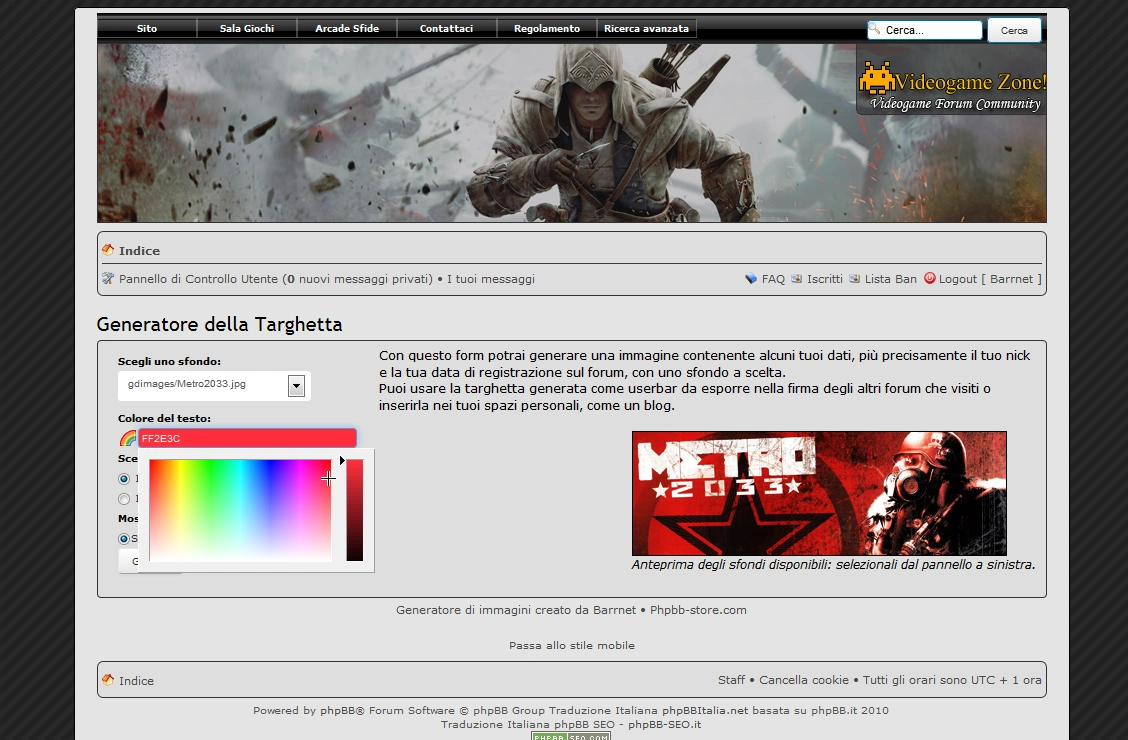Image resolution: width=1128 pixels, height=740 pixels.
Task: Open the Contattaci menu item
Action: point(446,29)
